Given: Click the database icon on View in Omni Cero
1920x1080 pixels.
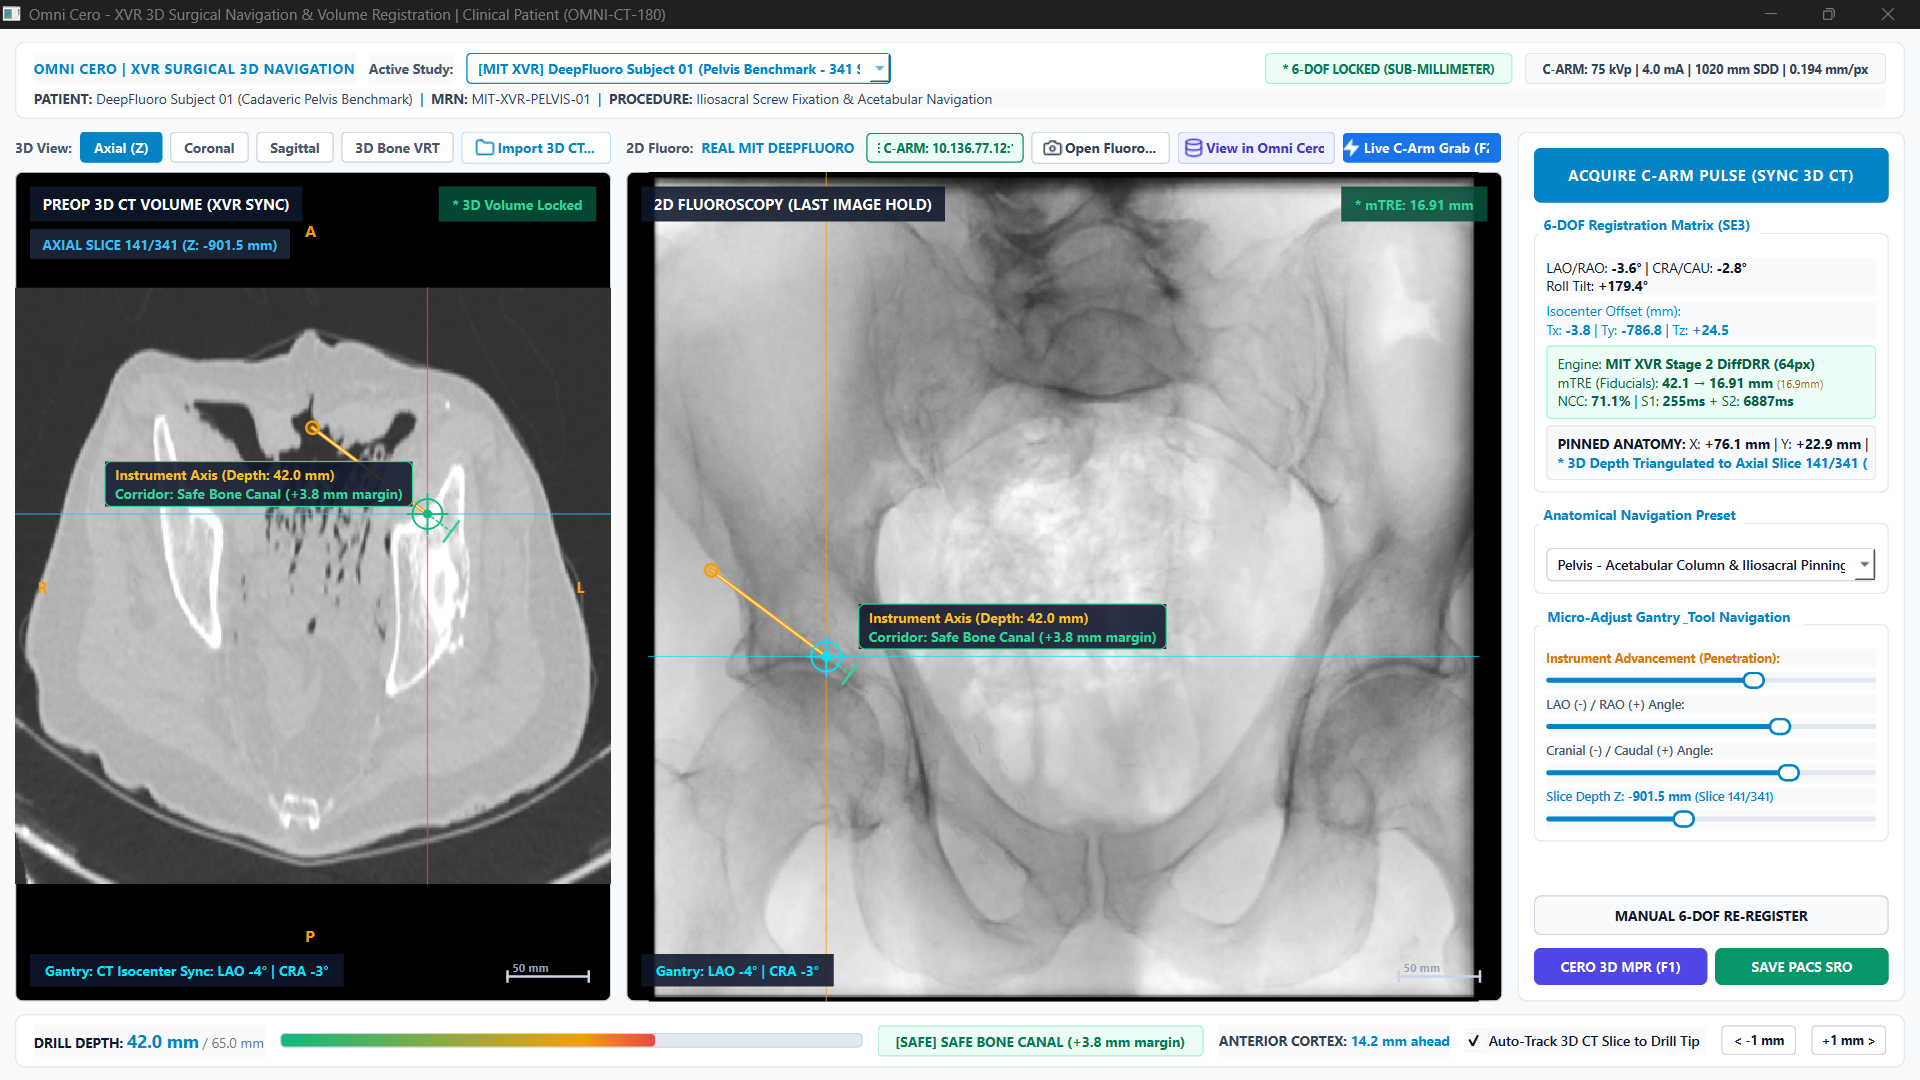Looking at the screenshot, I should point(1193,148).
